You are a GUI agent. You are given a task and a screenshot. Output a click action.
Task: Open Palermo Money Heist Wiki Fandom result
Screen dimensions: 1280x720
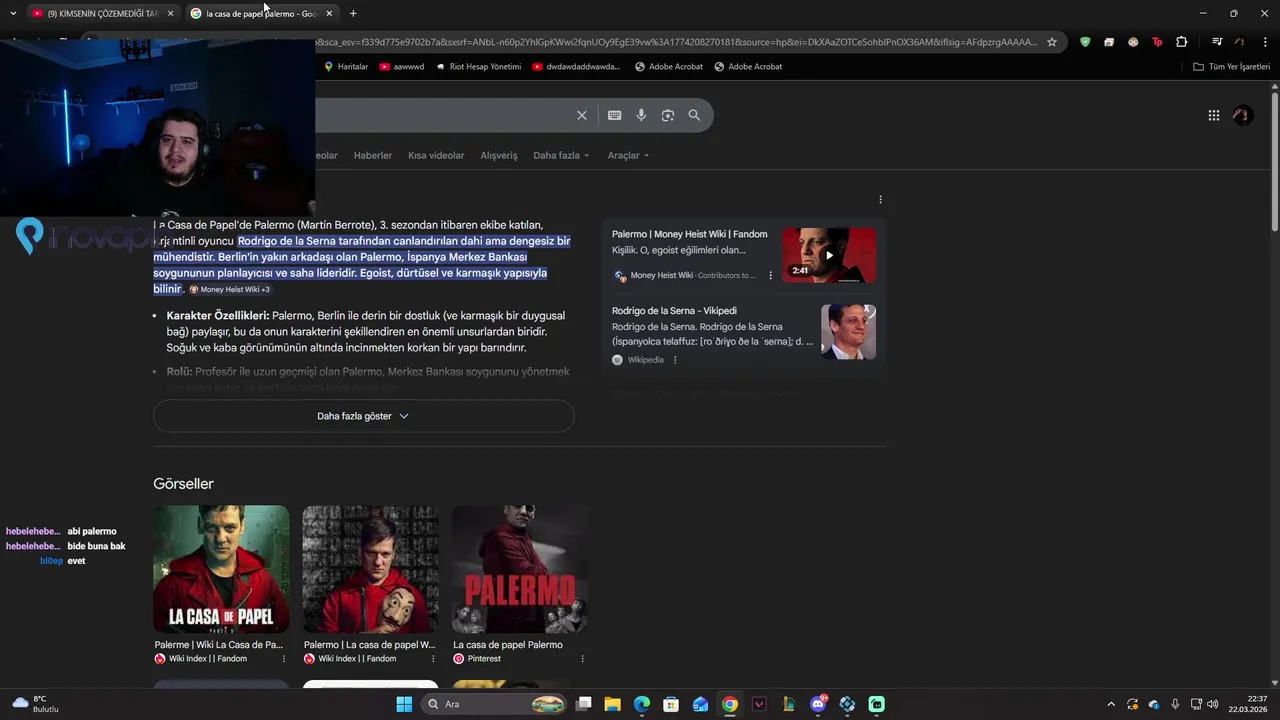690,234
